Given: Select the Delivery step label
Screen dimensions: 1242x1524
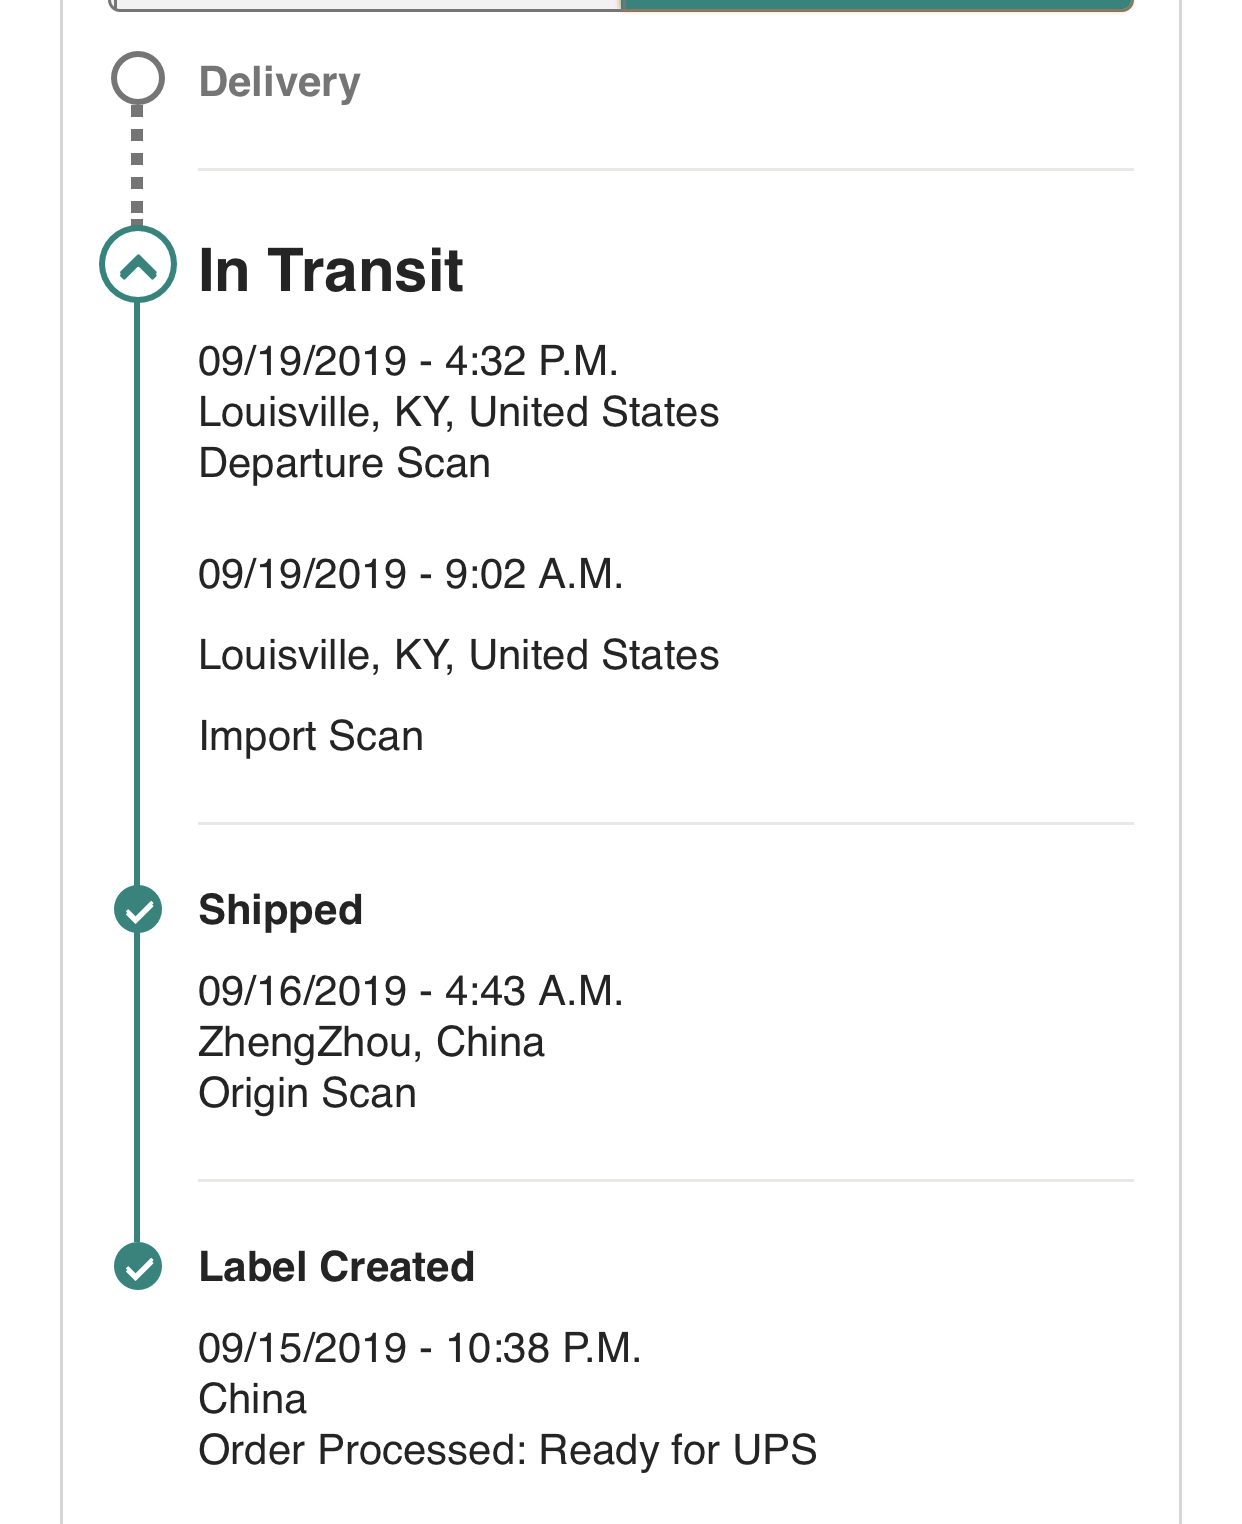Looking at the screenshot, I should click(x=280, y=82).
